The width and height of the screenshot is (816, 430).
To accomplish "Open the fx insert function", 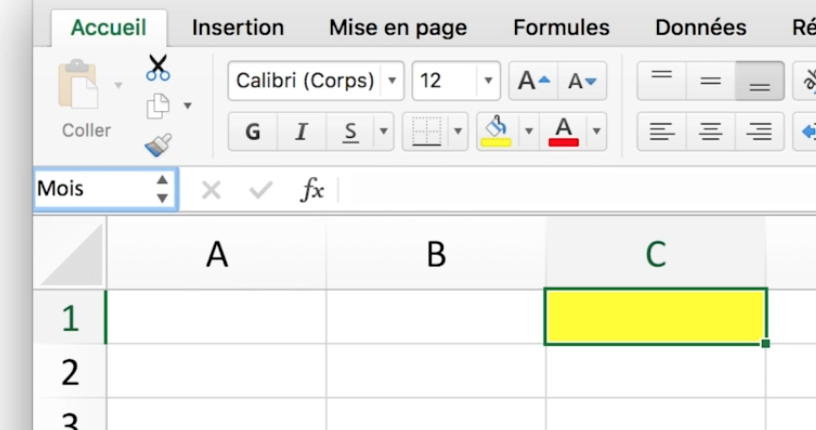I will tap(312, 189).
